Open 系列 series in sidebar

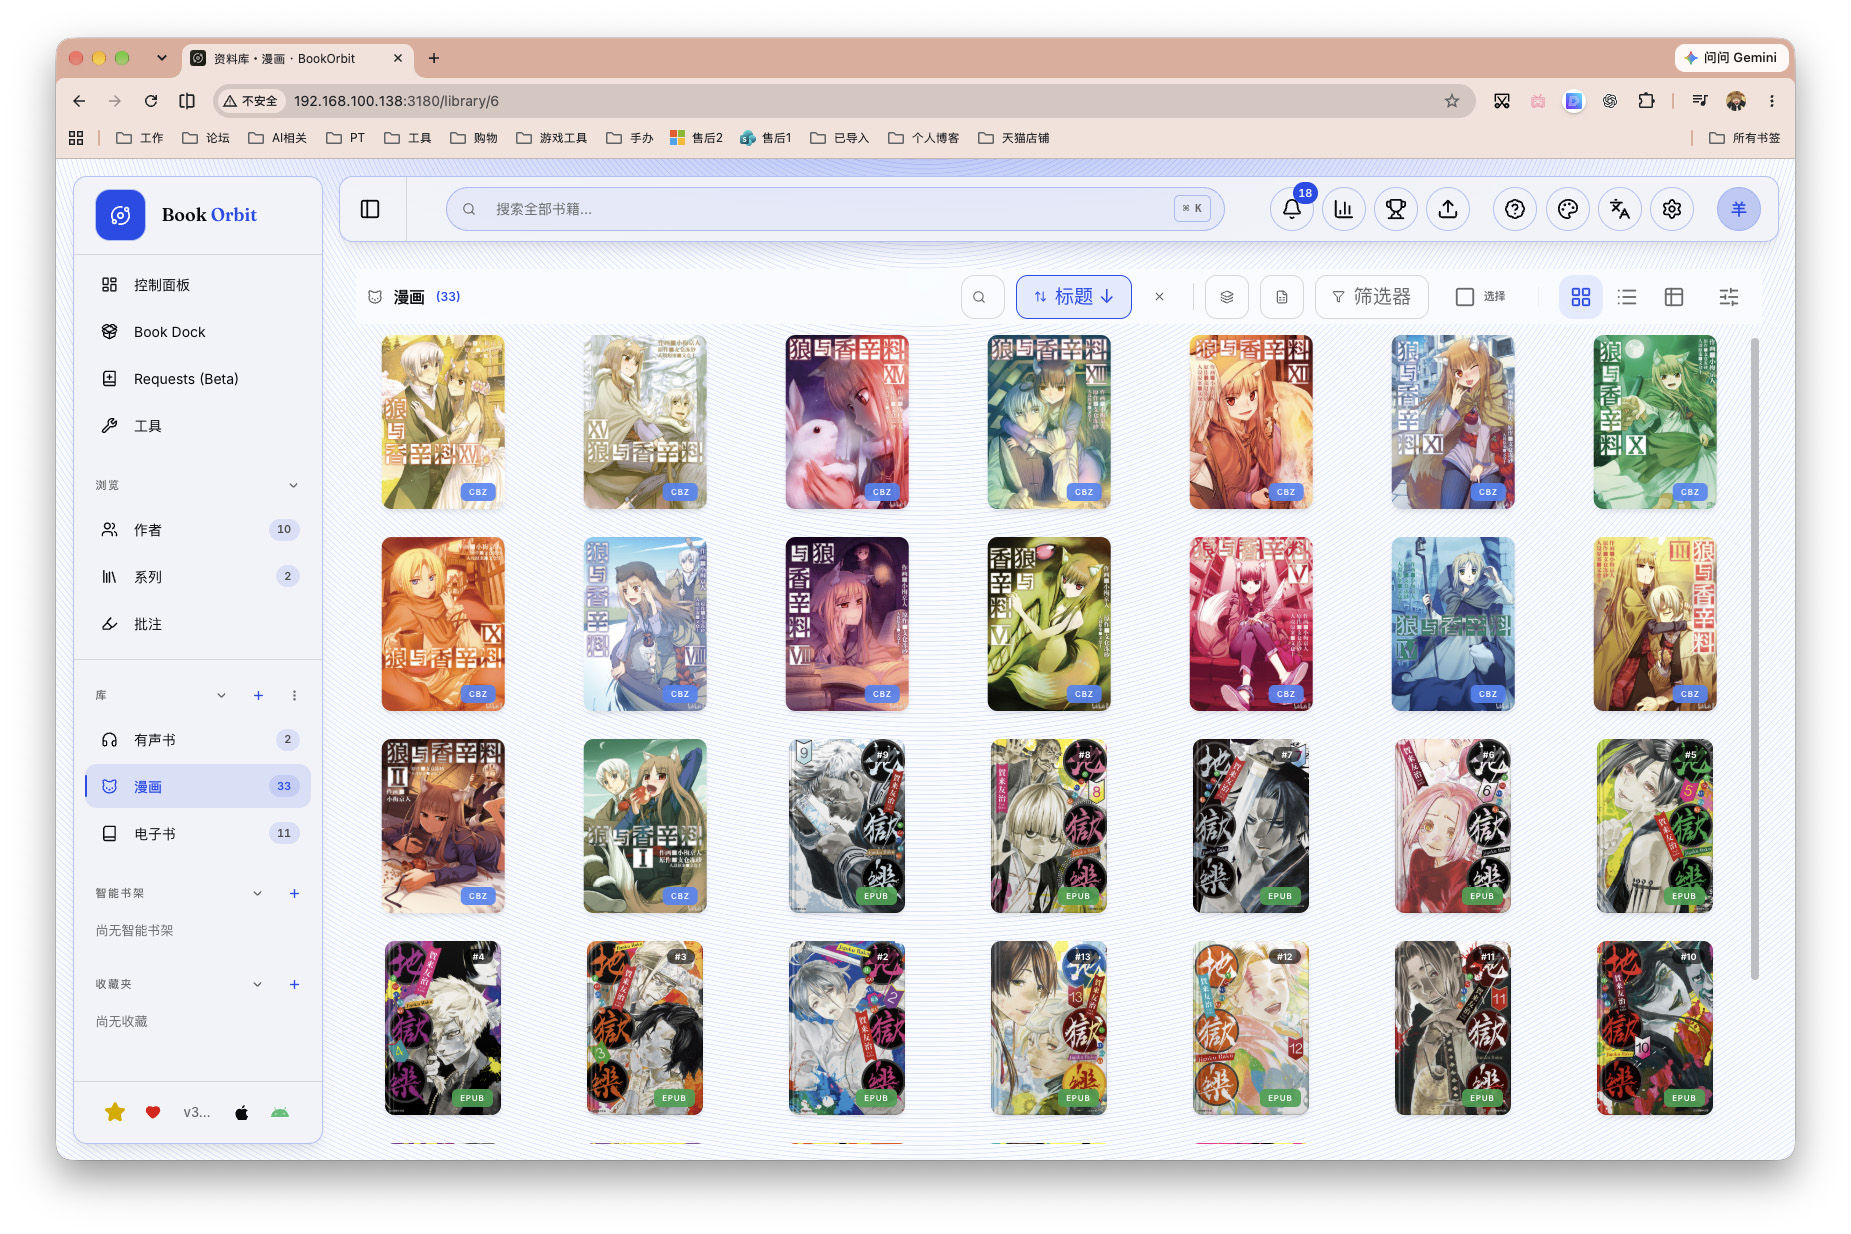coord(198,577)
